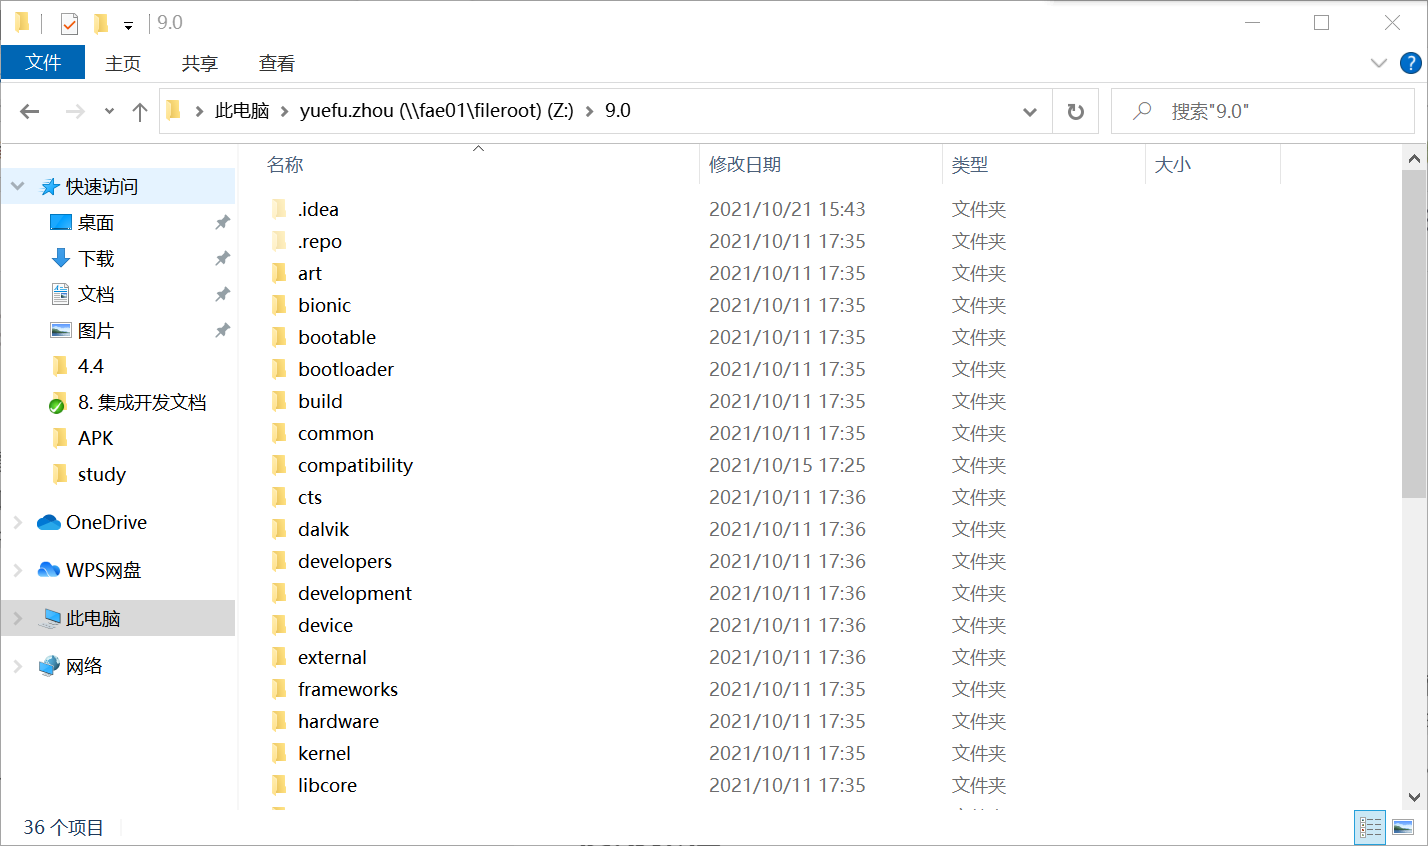Switch to the 共享 ribbon tab
Image resolution: width=1428 pixels, height=846 pixels.
[x=200, y=63]
